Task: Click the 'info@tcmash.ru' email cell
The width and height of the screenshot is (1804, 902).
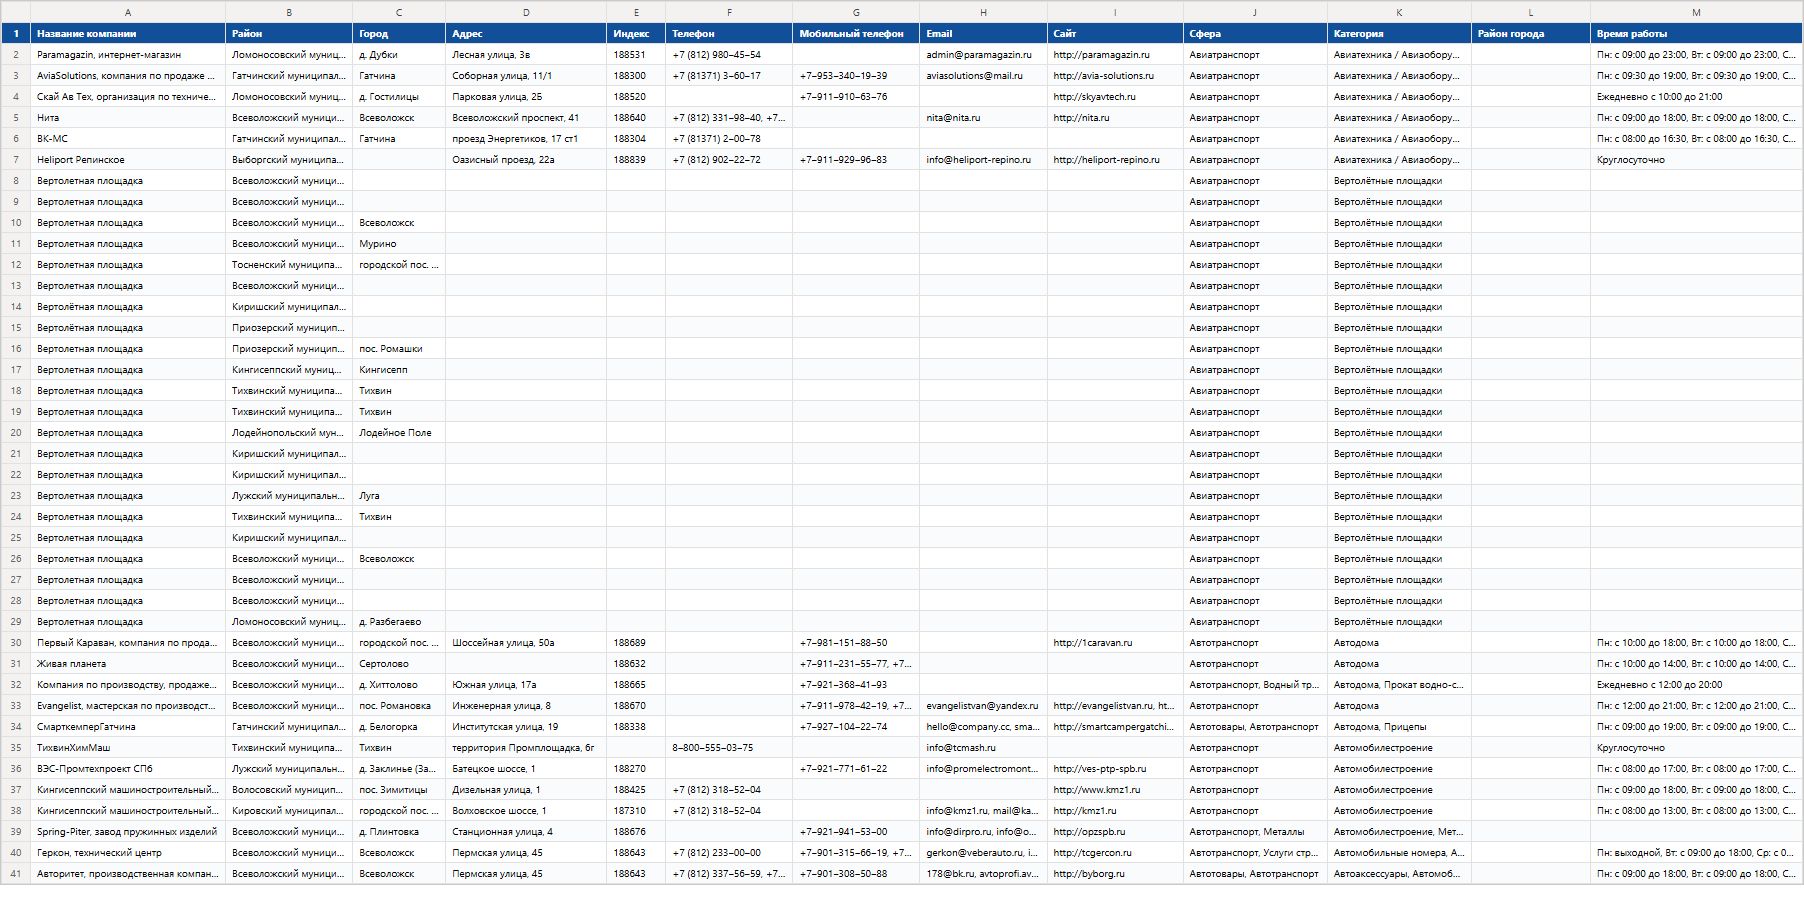Action: coord(983,748)
